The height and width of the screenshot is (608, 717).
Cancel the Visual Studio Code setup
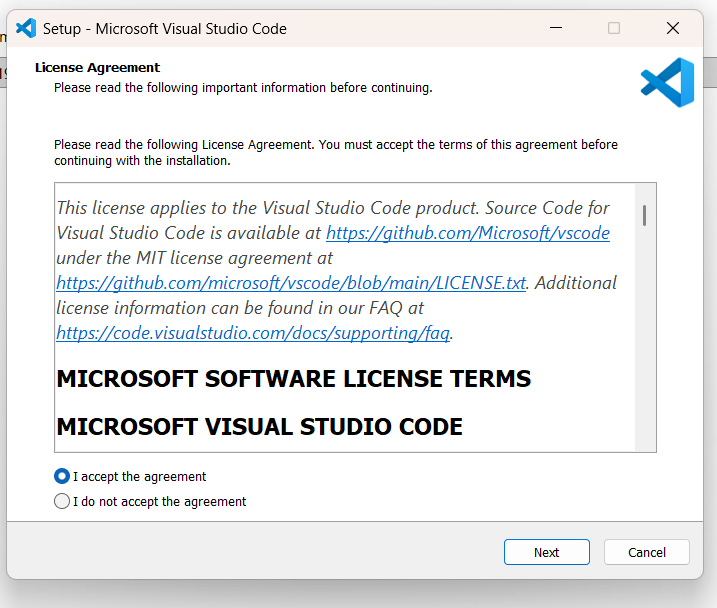tap(647, 552)
